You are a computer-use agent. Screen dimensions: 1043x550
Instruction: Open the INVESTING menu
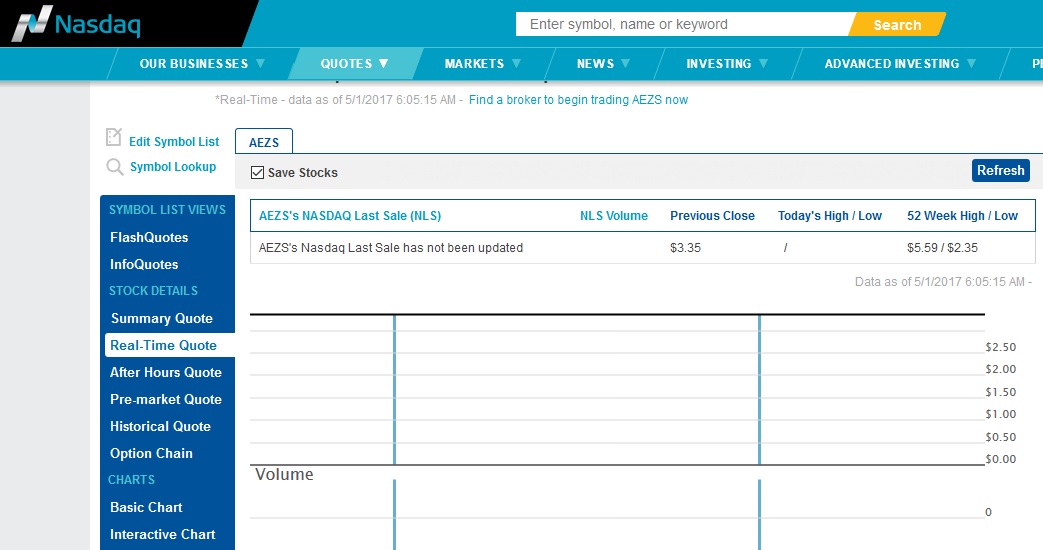718,64
